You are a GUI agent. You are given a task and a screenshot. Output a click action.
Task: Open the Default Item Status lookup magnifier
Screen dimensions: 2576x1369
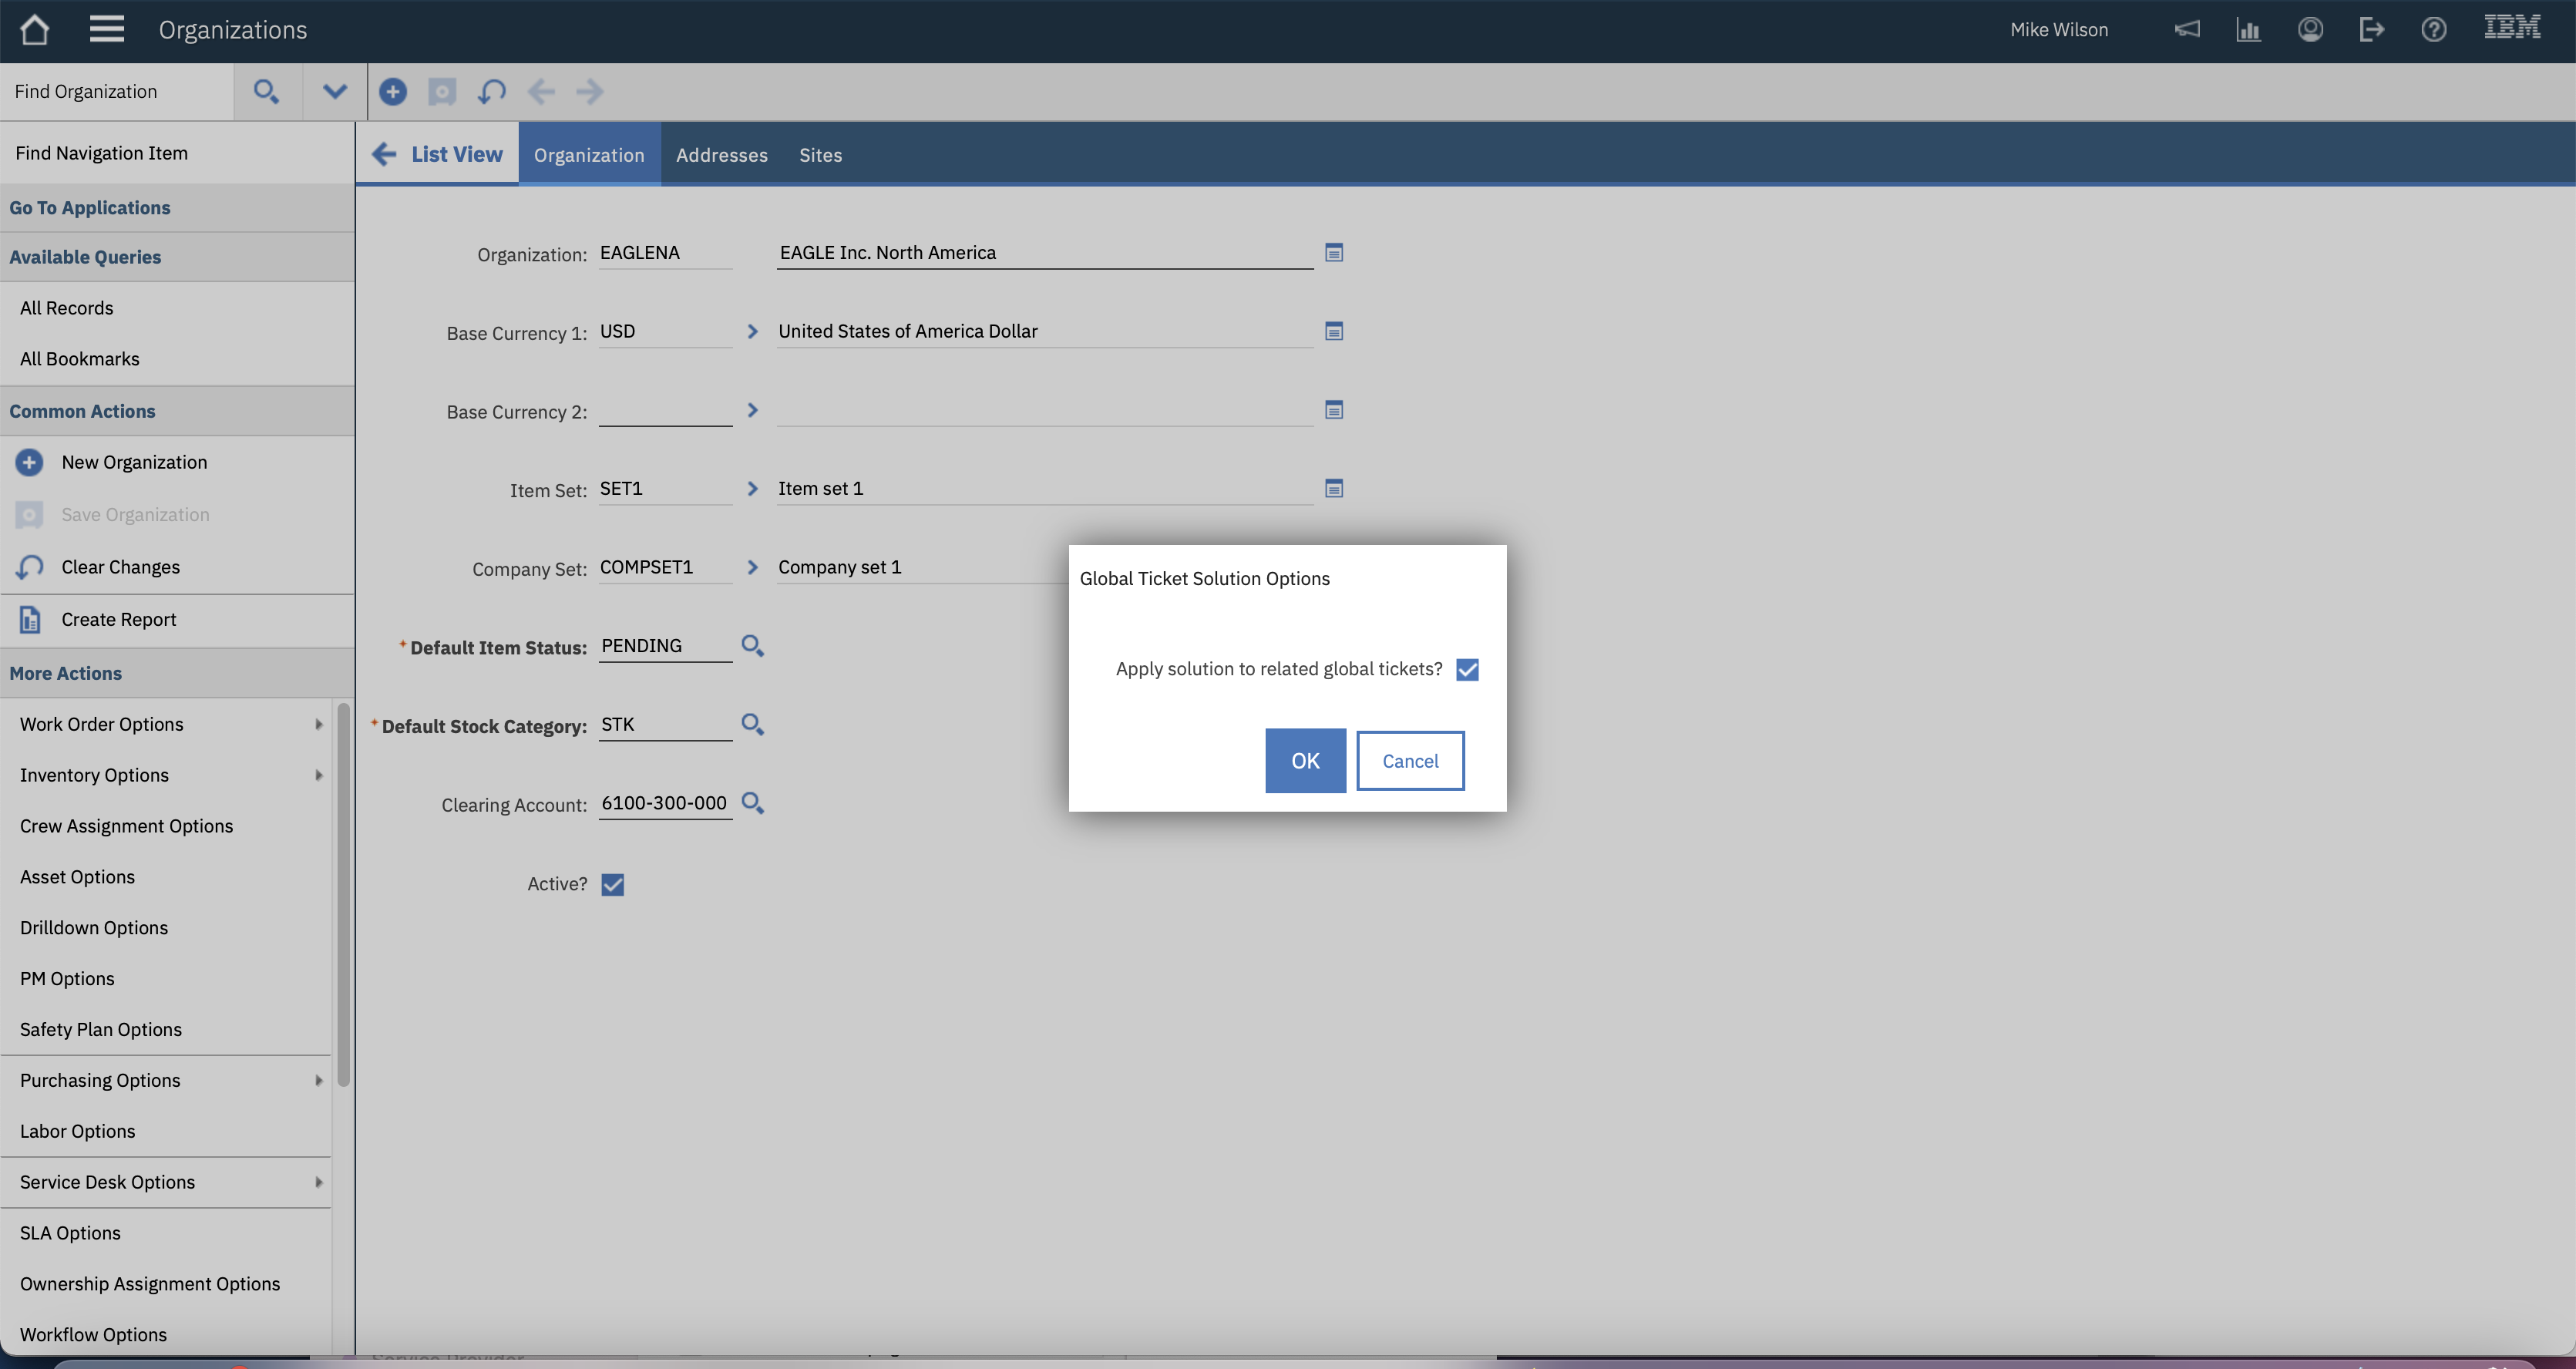pos(753,645)
